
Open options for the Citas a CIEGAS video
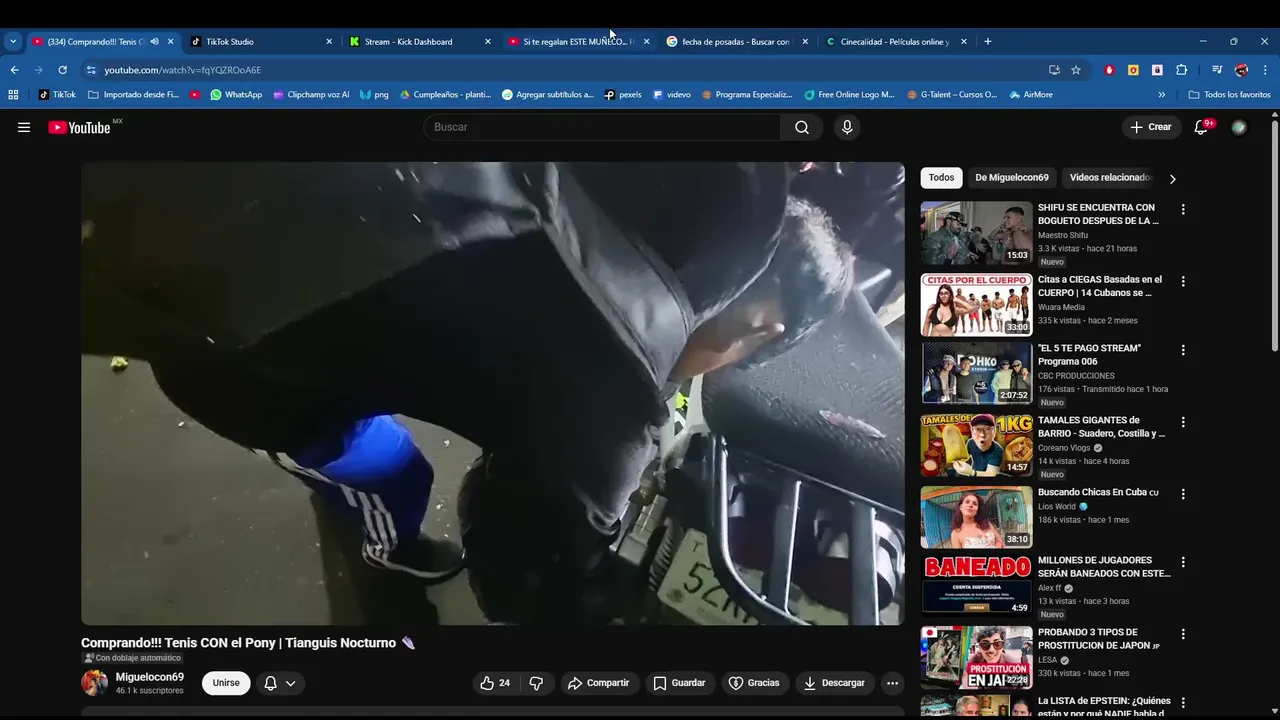tap(1183, 282)
